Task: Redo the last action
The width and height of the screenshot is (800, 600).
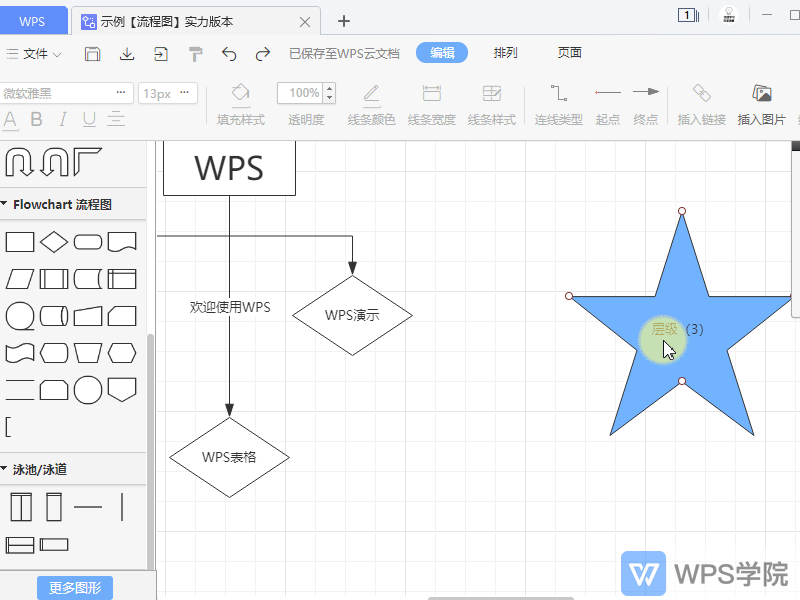Action: click(263, 54)
